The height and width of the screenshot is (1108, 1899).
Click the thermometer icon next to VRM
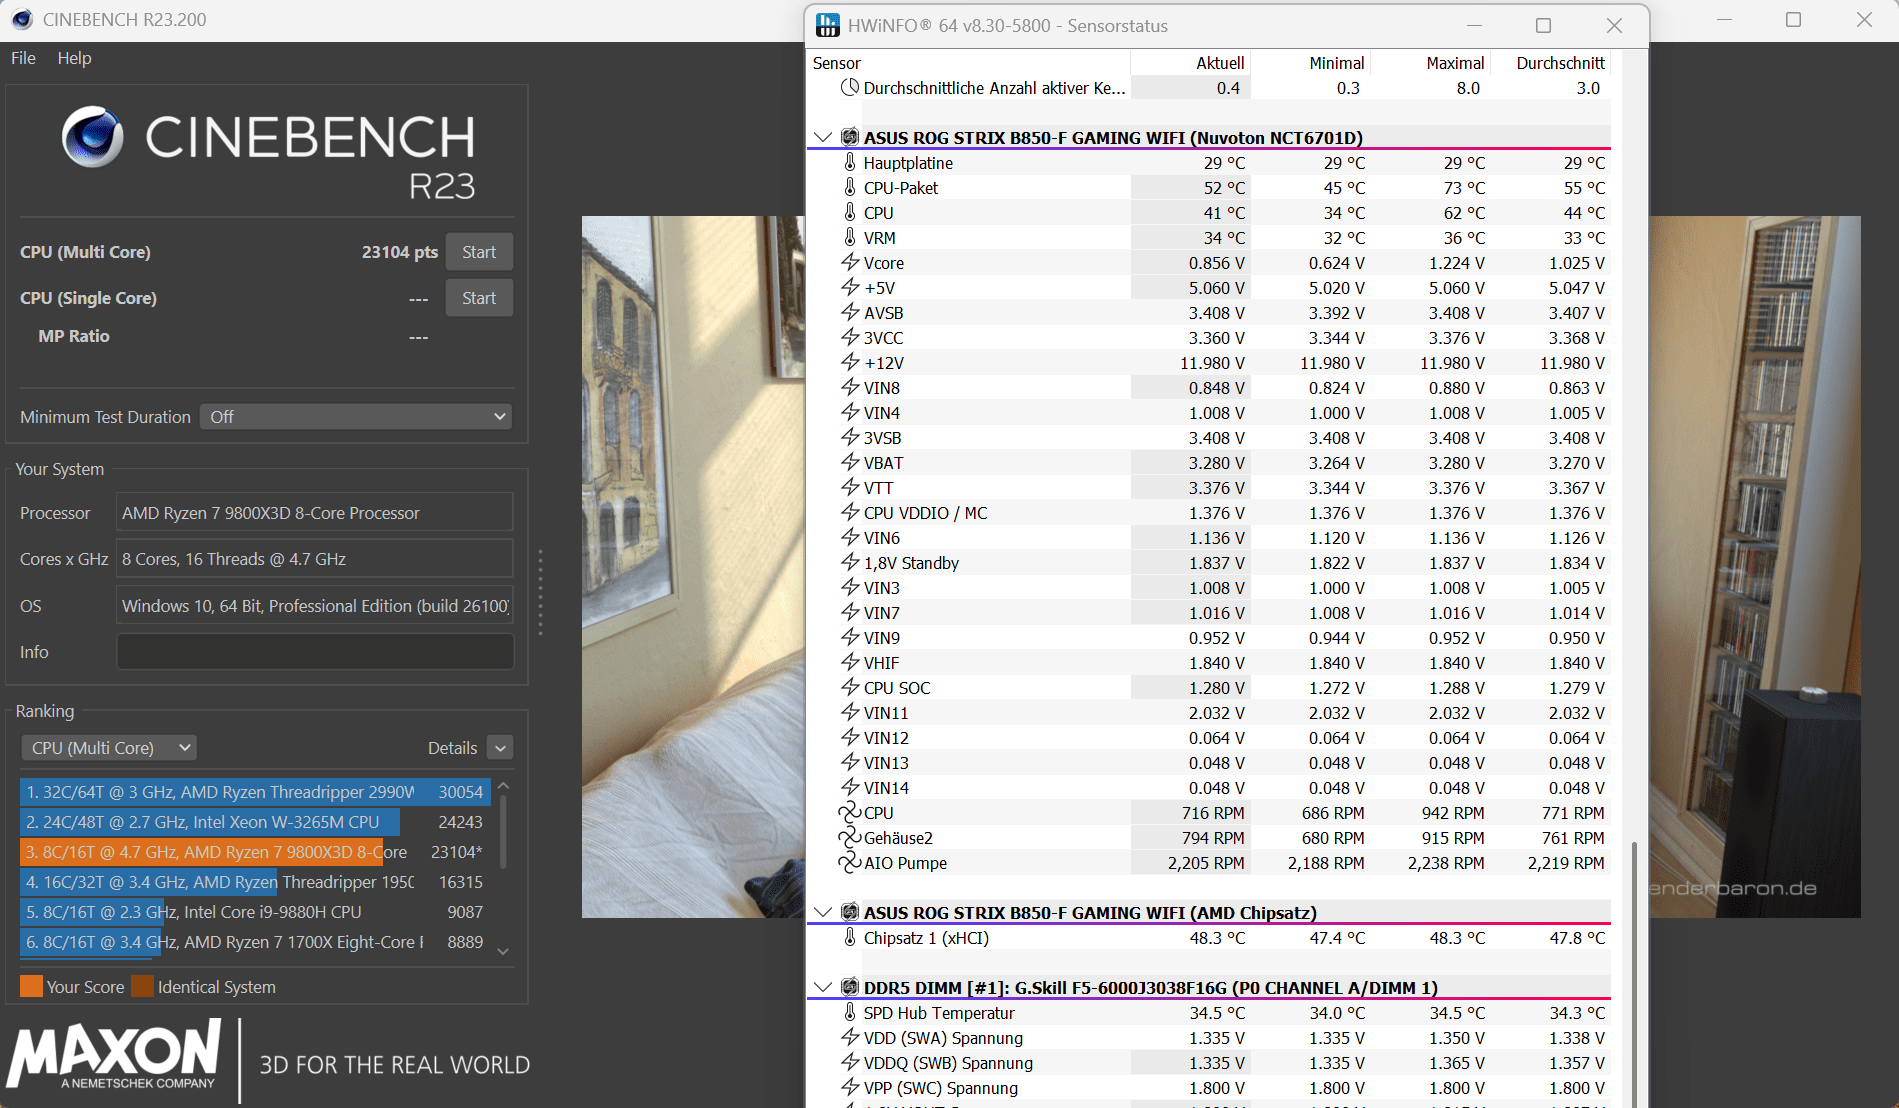pos(850,237)
